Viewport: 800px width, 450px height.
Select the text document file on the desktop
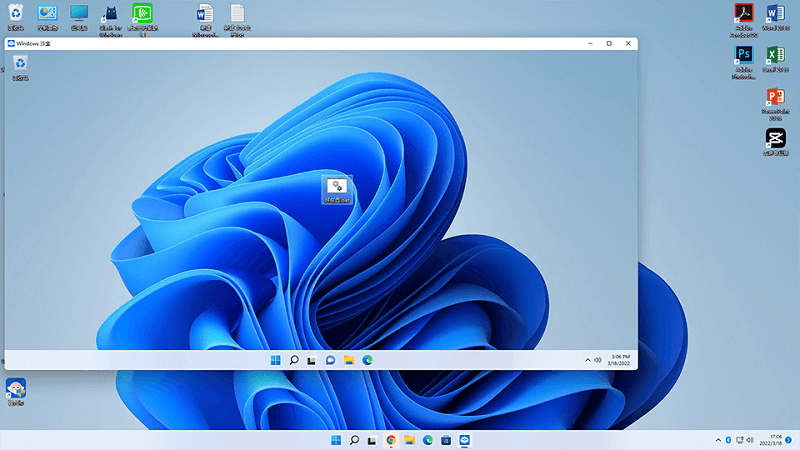237,20
